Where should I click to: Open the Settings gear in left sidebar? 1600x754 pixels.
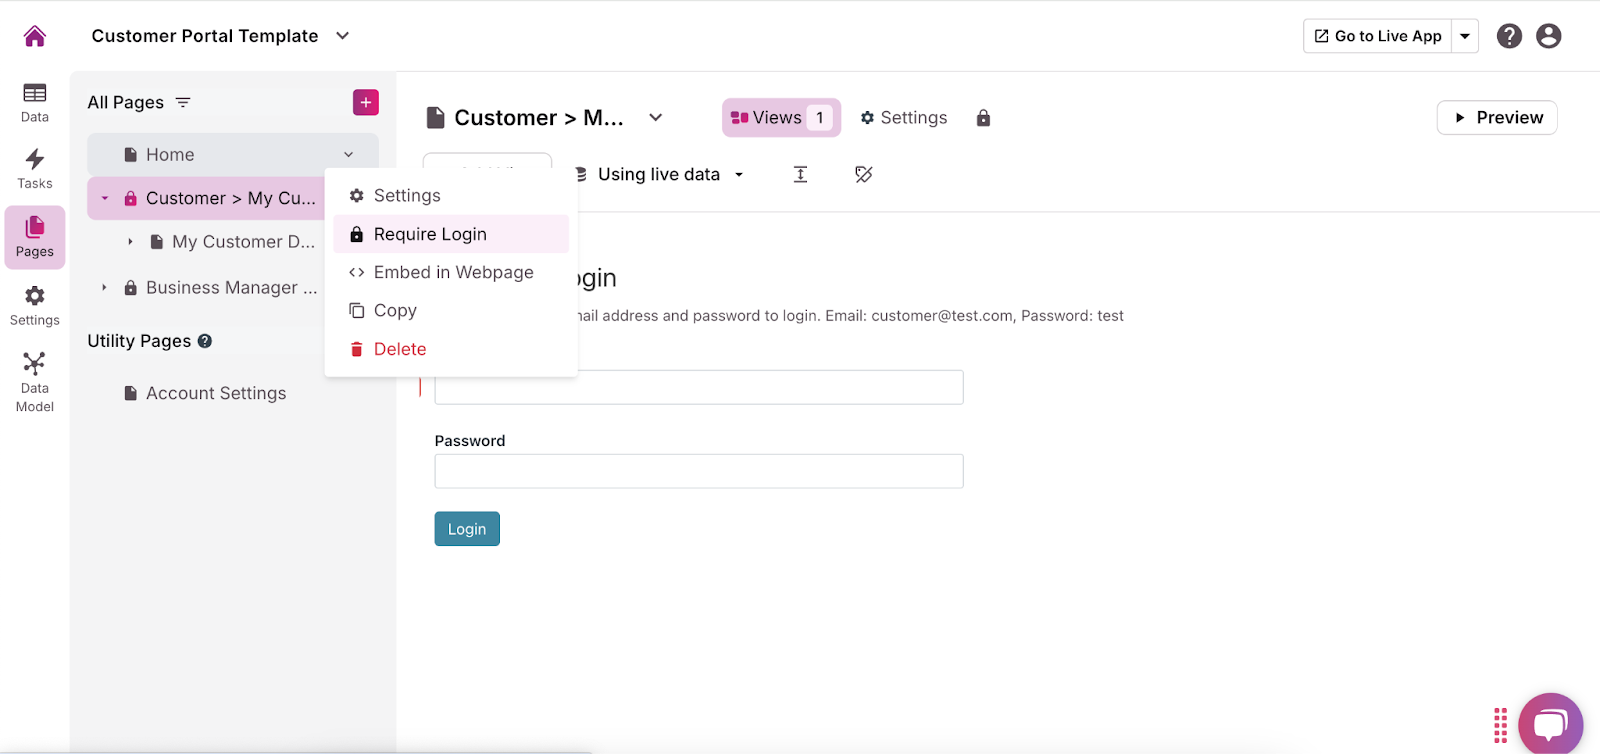pyautogui.click(x=35, y=305)
